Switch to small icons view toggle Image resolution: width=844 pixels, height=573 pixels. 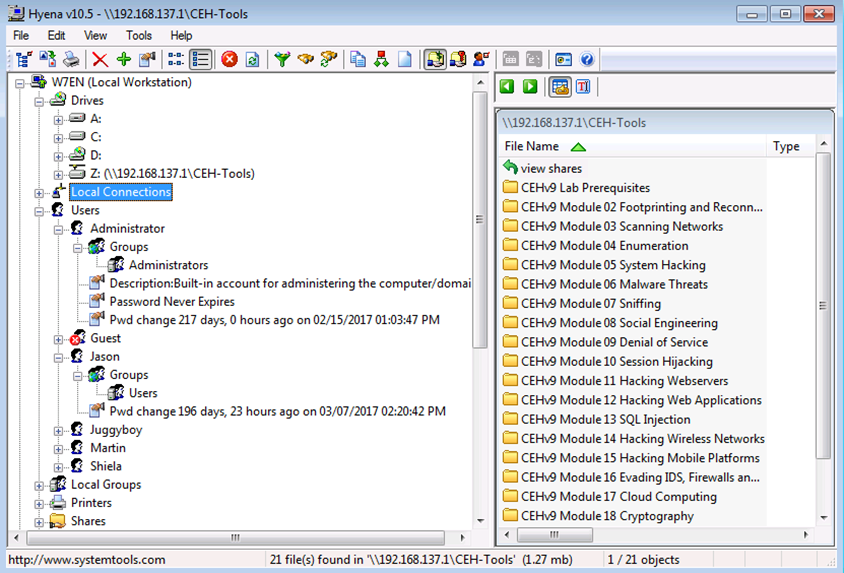pyautogui.click(x=175, y=59)
